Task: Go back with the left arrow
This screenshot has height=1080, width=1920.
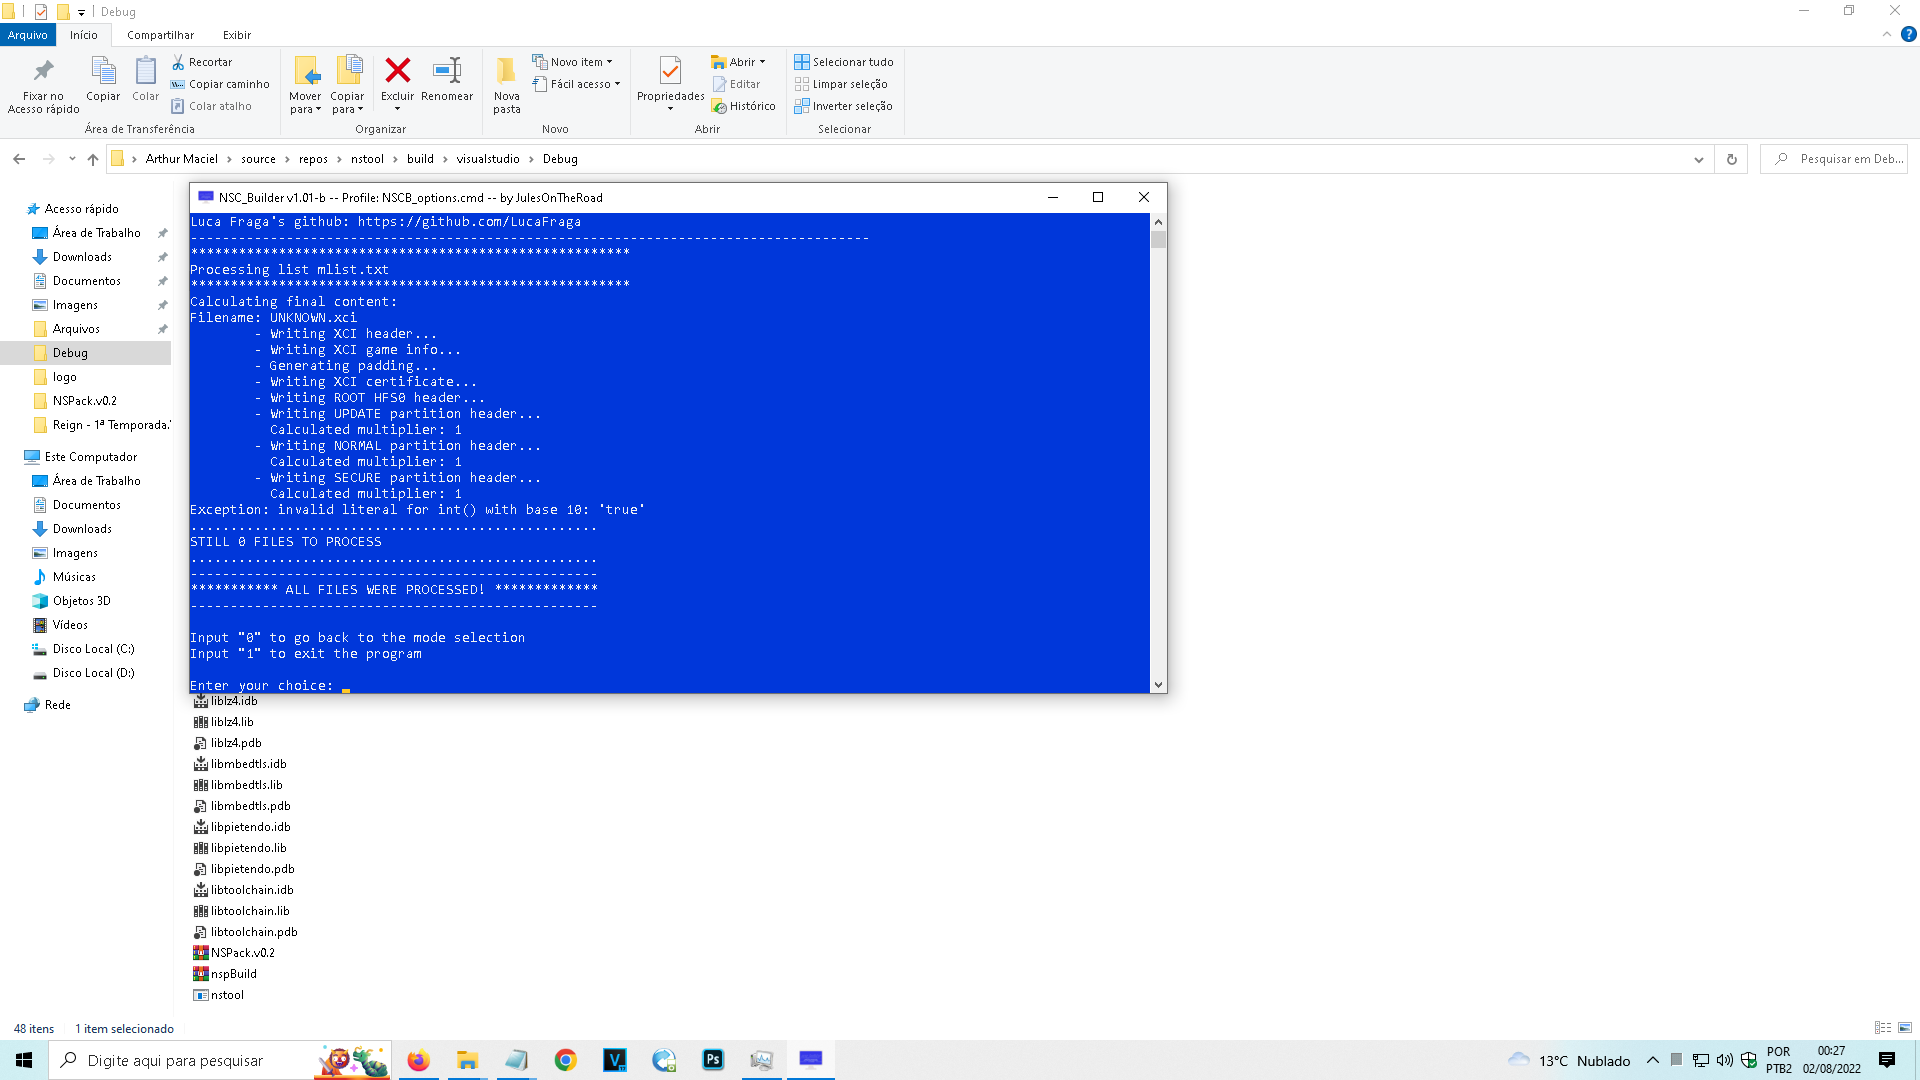Action: click(19, 159)
